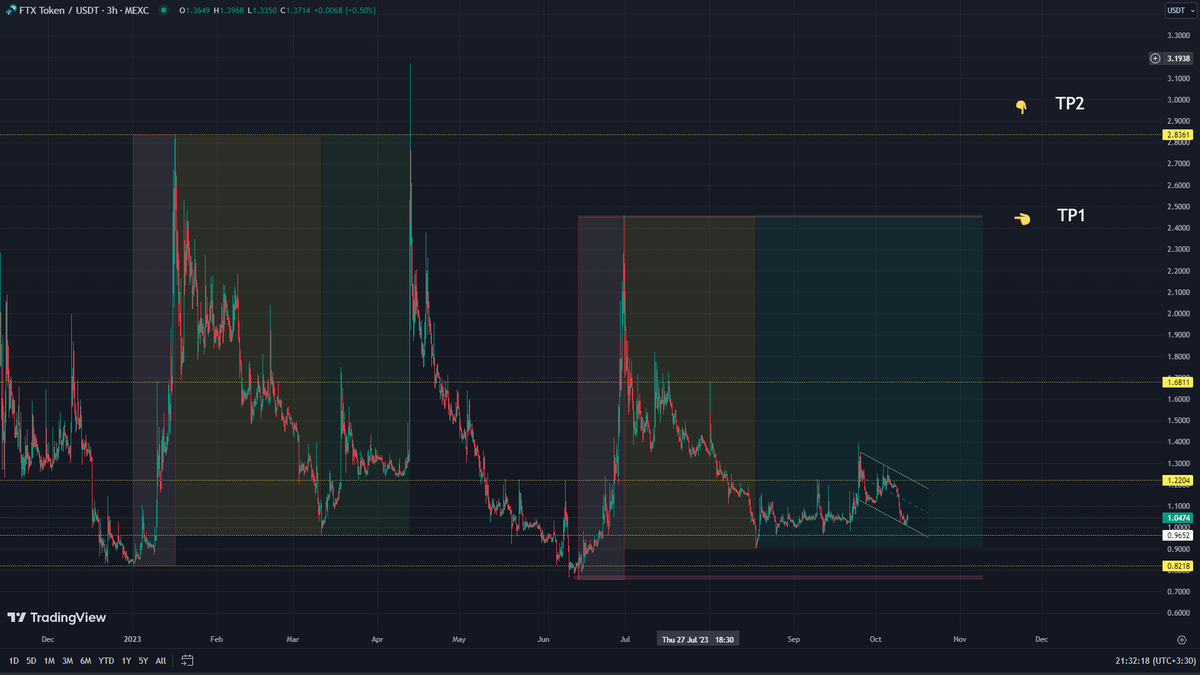Display All available chart history
Viewport: 1200px width, 675px height.
click(161, 660)
